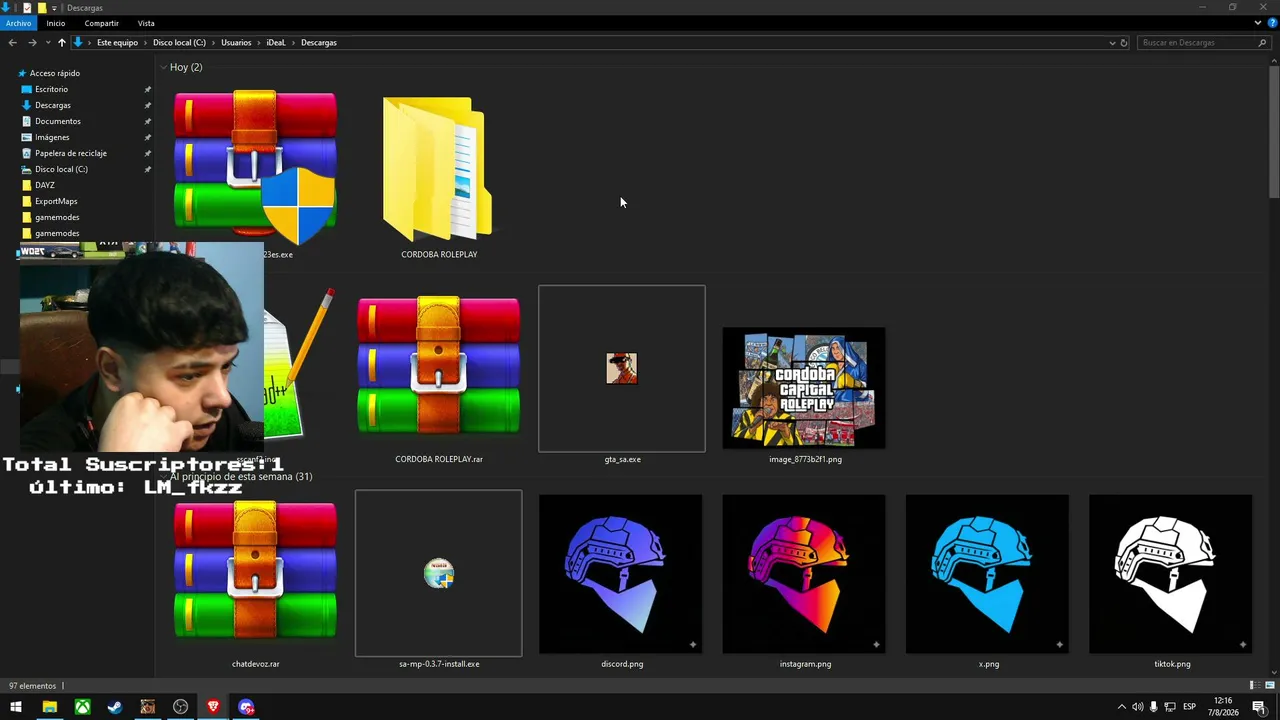The height and width of the screenshot is (720, 1280).
Task: Expand the ribbon with the chevron
Action: click(1258, 23)
